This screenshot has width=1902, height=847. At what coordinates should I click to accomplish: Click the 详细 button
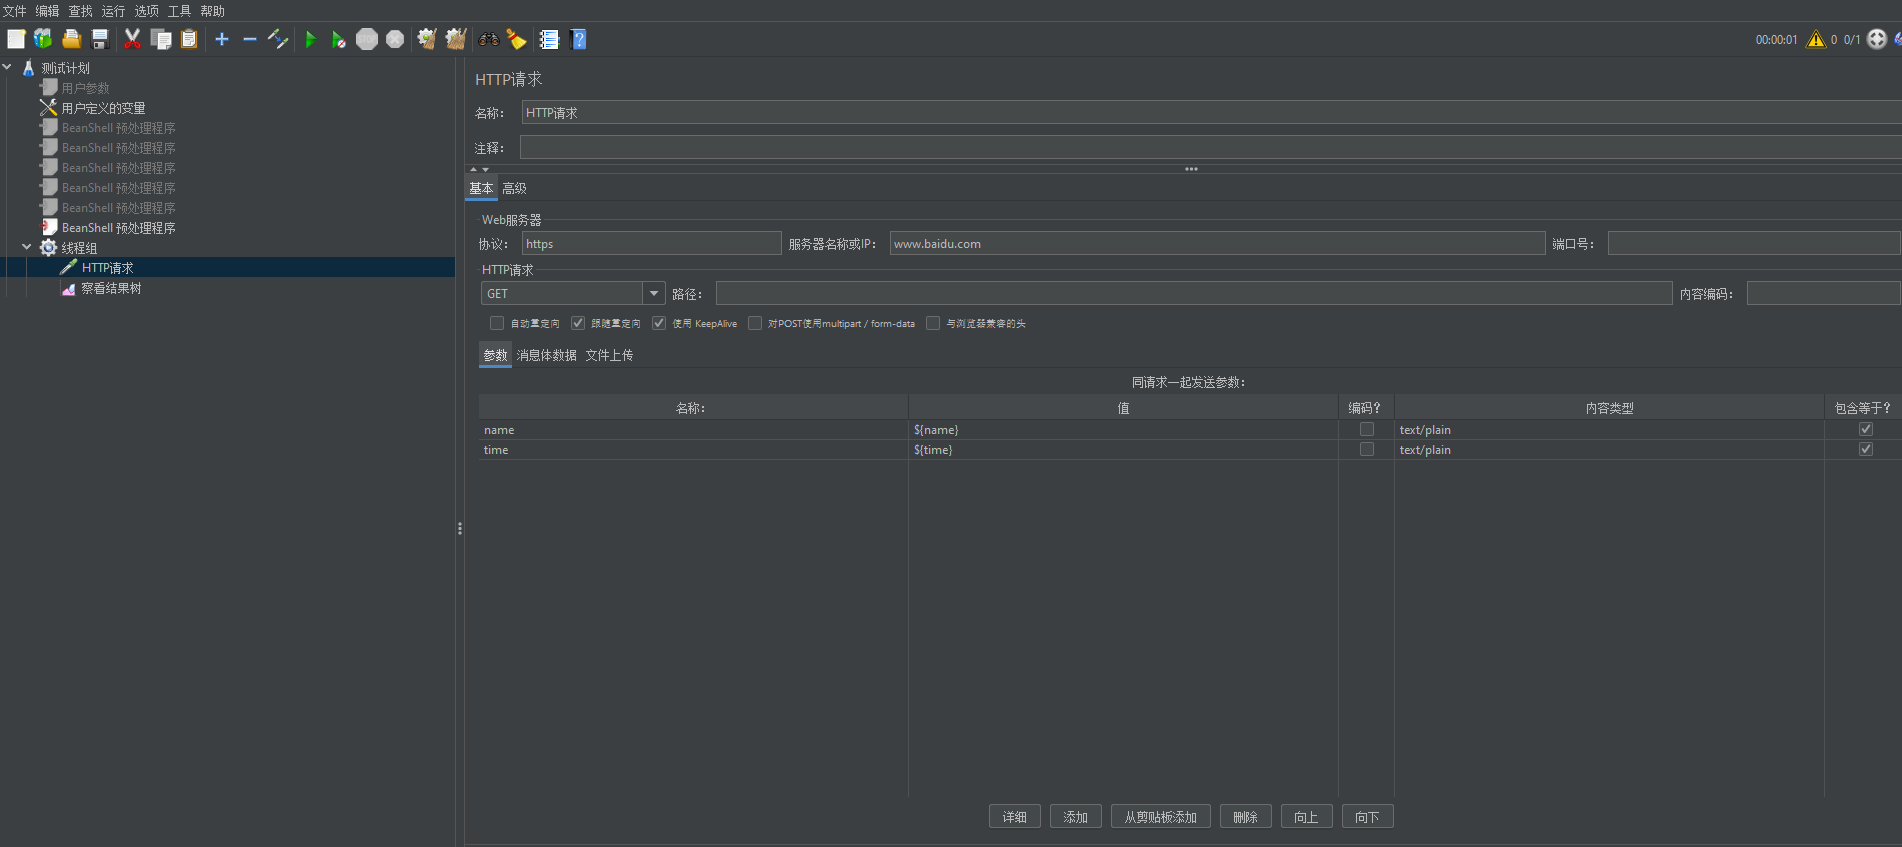coord(1015,817)
